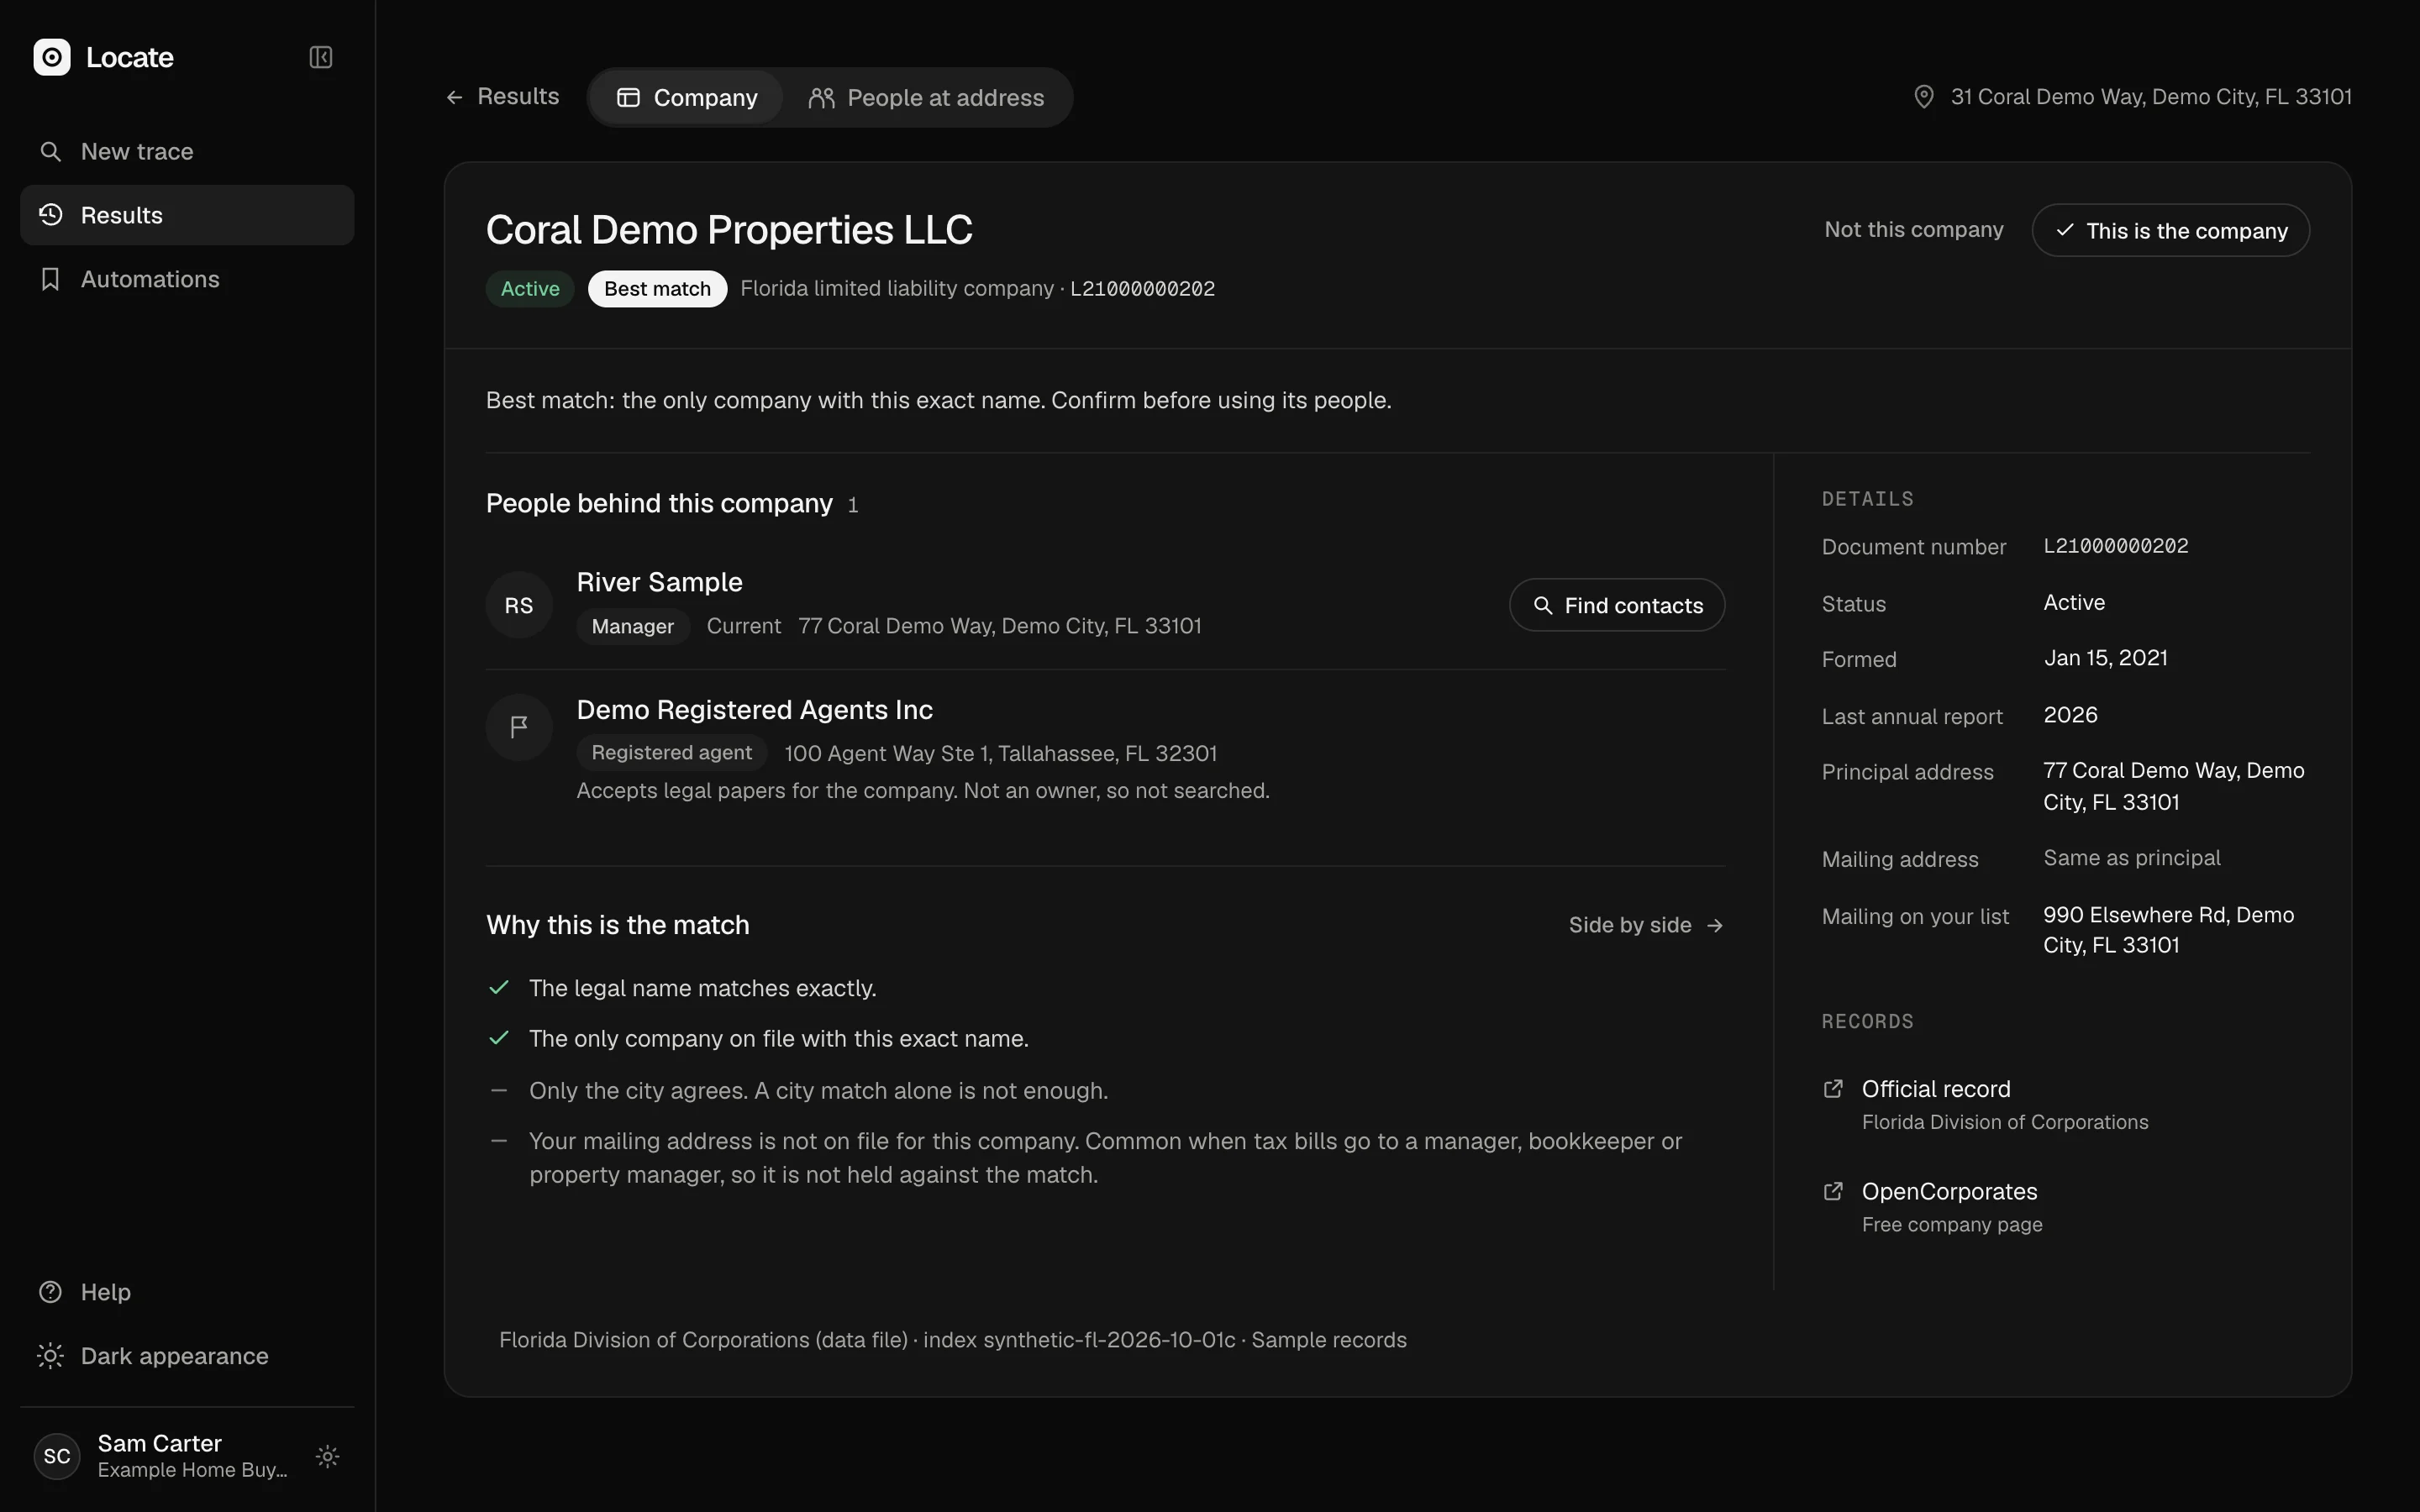This screenshot has width=2420, height=1512.
Task: Toggle Dark appearance setting
Action: pos(187,1356)
